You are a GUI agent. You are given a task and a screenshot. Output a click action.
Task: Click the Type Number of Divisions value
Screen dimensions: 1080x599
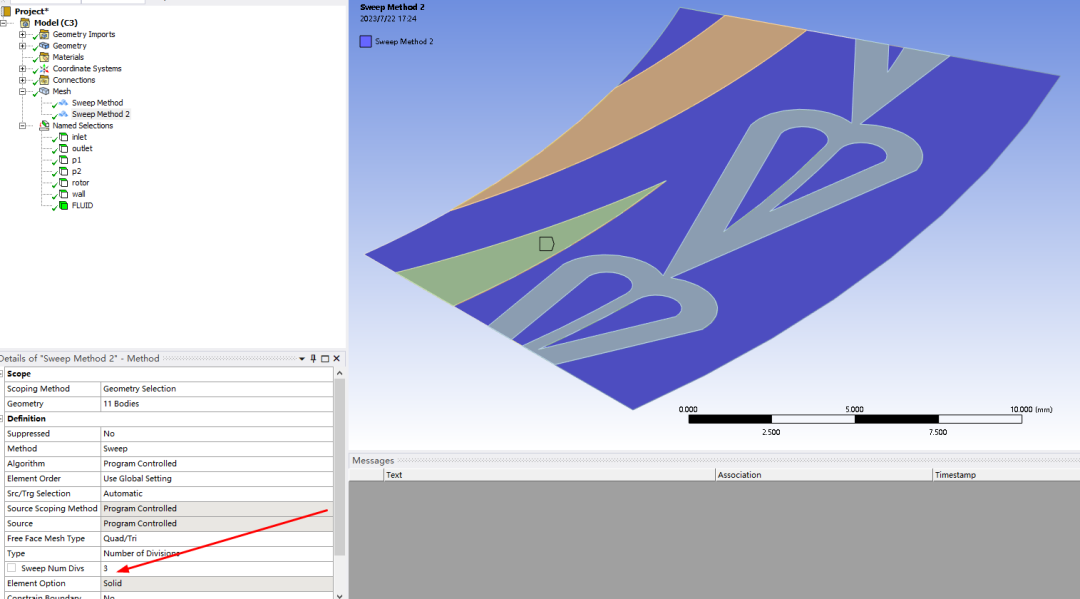(x=217, y=554)
